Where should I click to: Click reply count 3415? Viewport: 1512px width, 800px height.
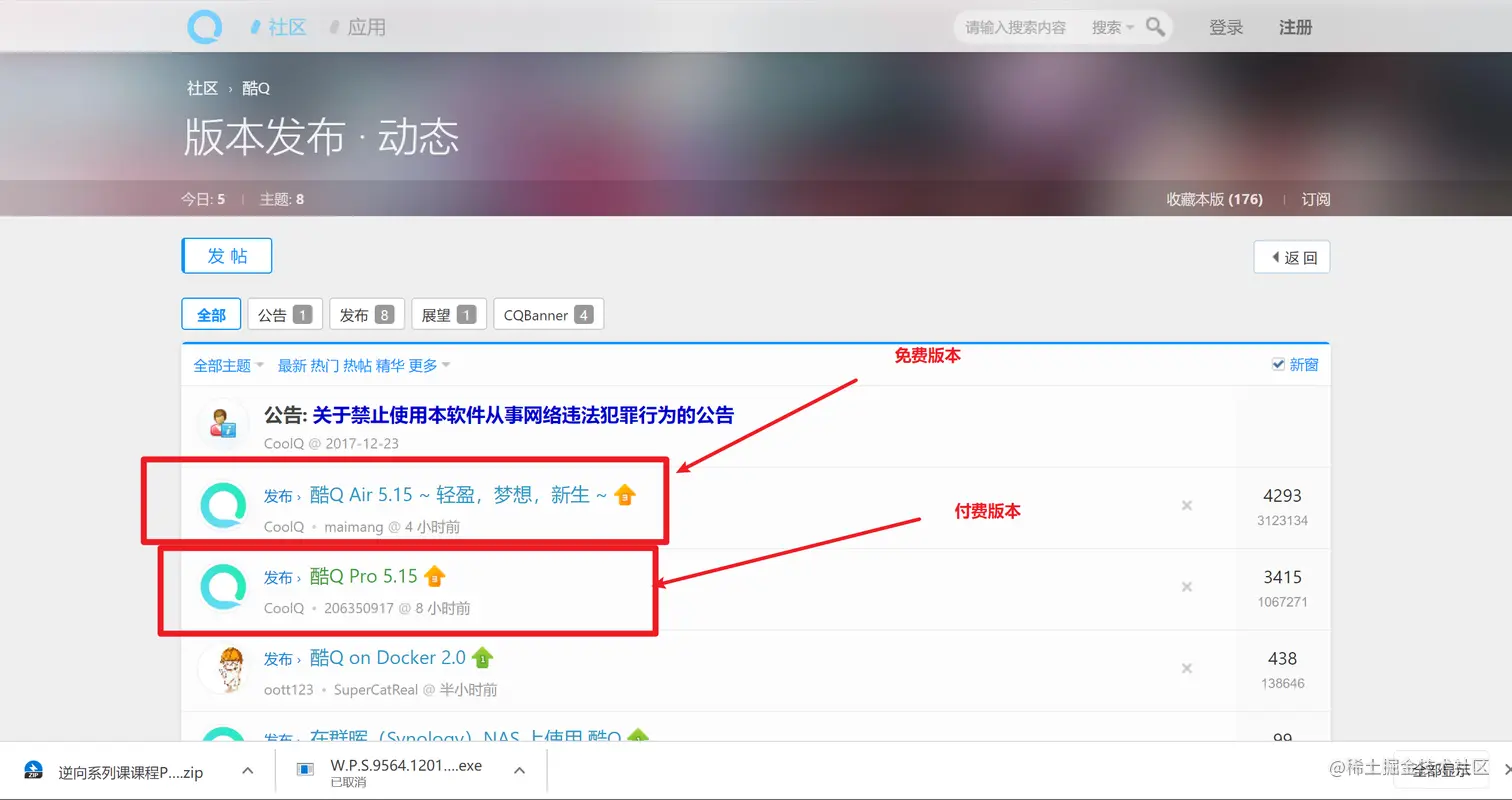point(1282,577)
